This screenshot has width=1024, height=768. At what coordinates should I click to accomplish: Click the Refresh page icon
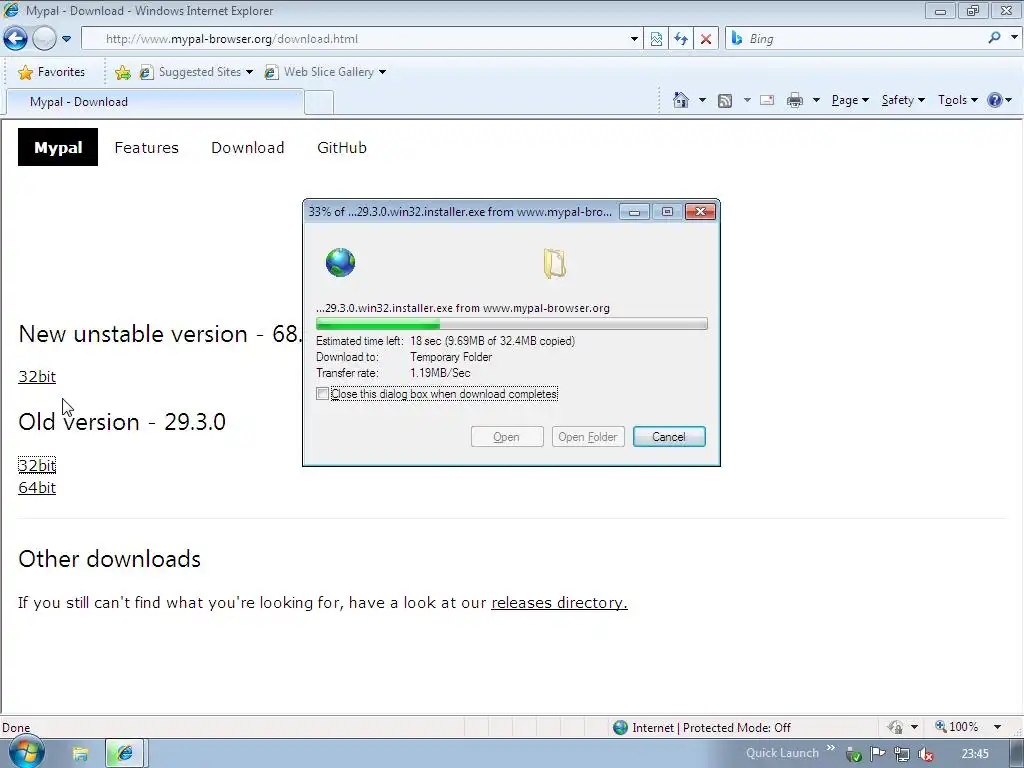point(681,39)
